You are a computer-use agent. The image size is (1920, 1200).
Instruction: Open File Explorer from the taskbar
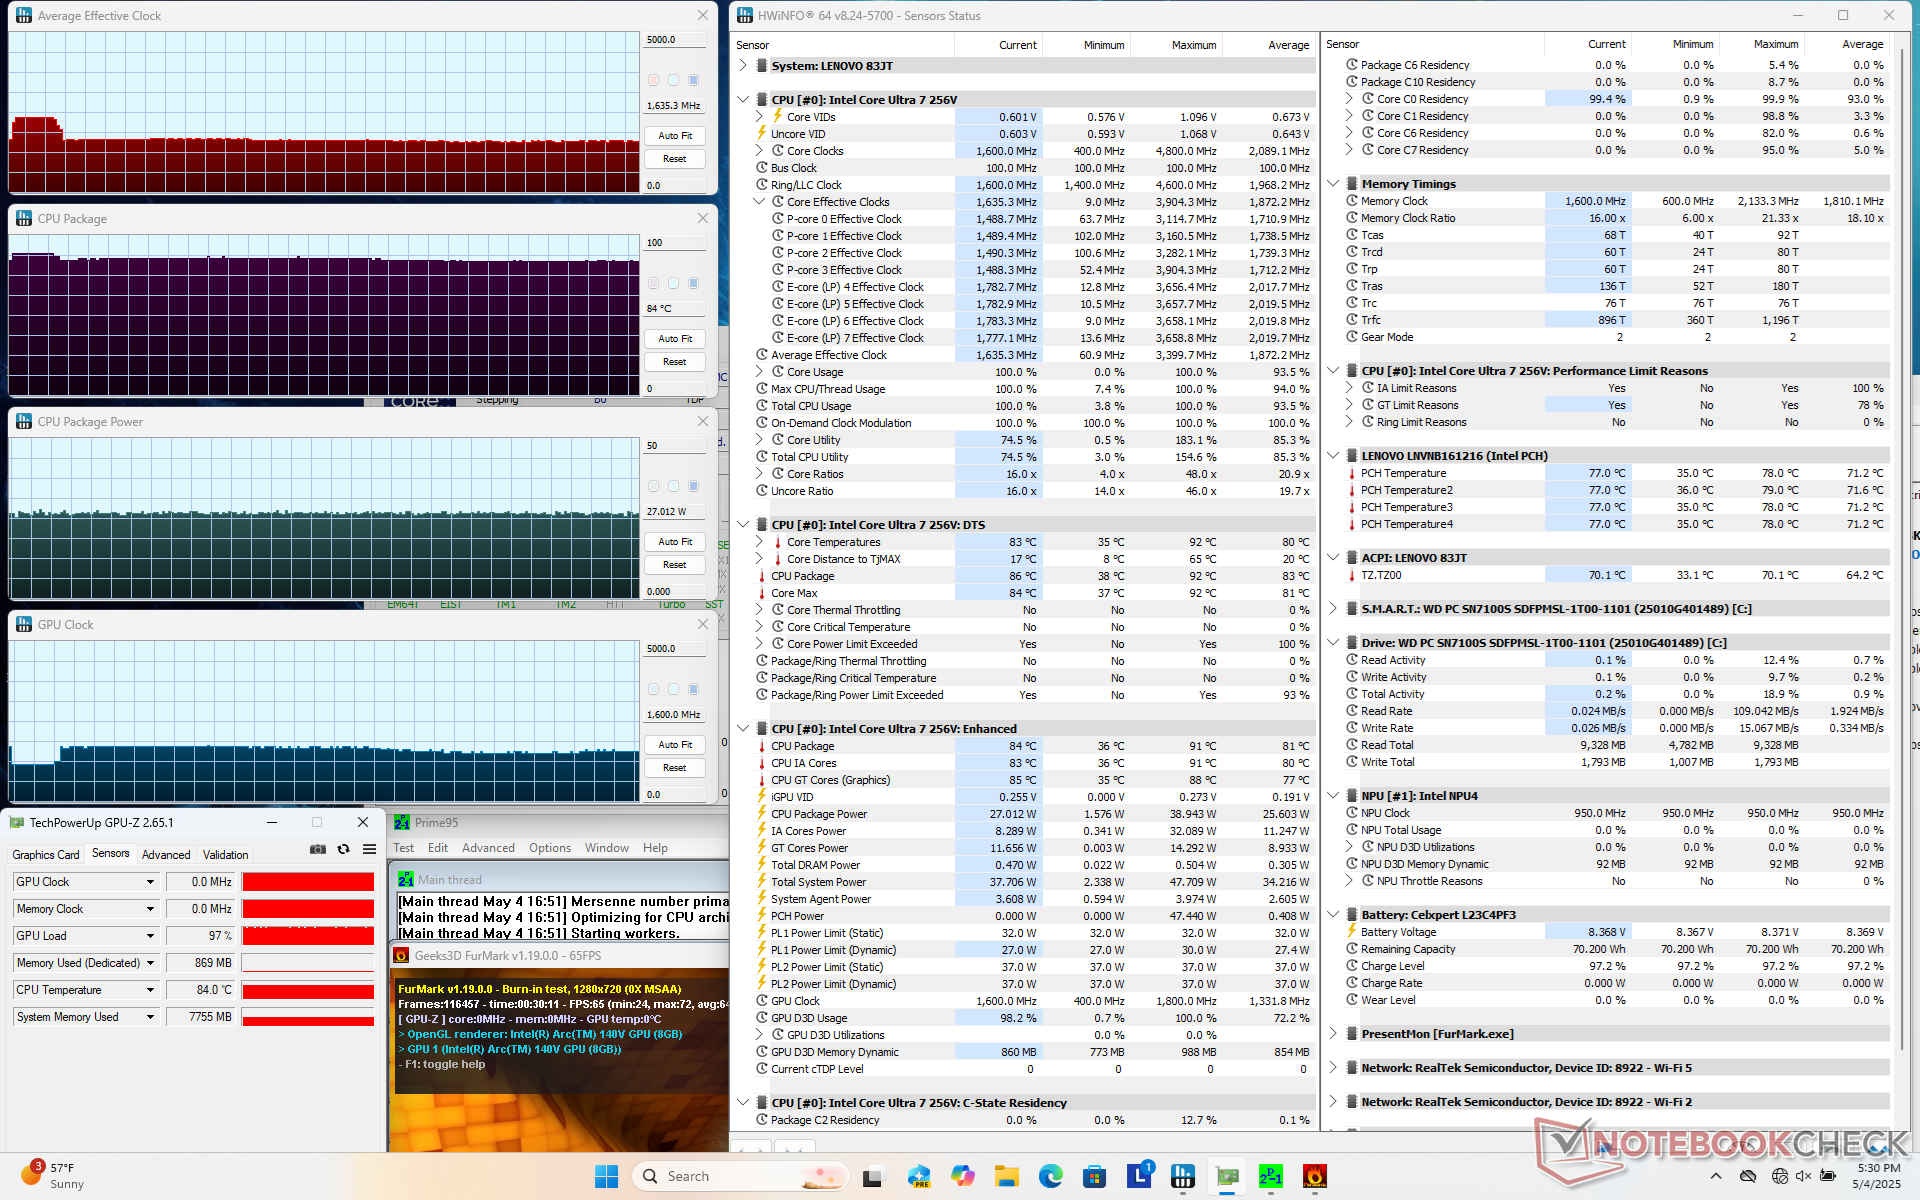tap(1006, 1176)
